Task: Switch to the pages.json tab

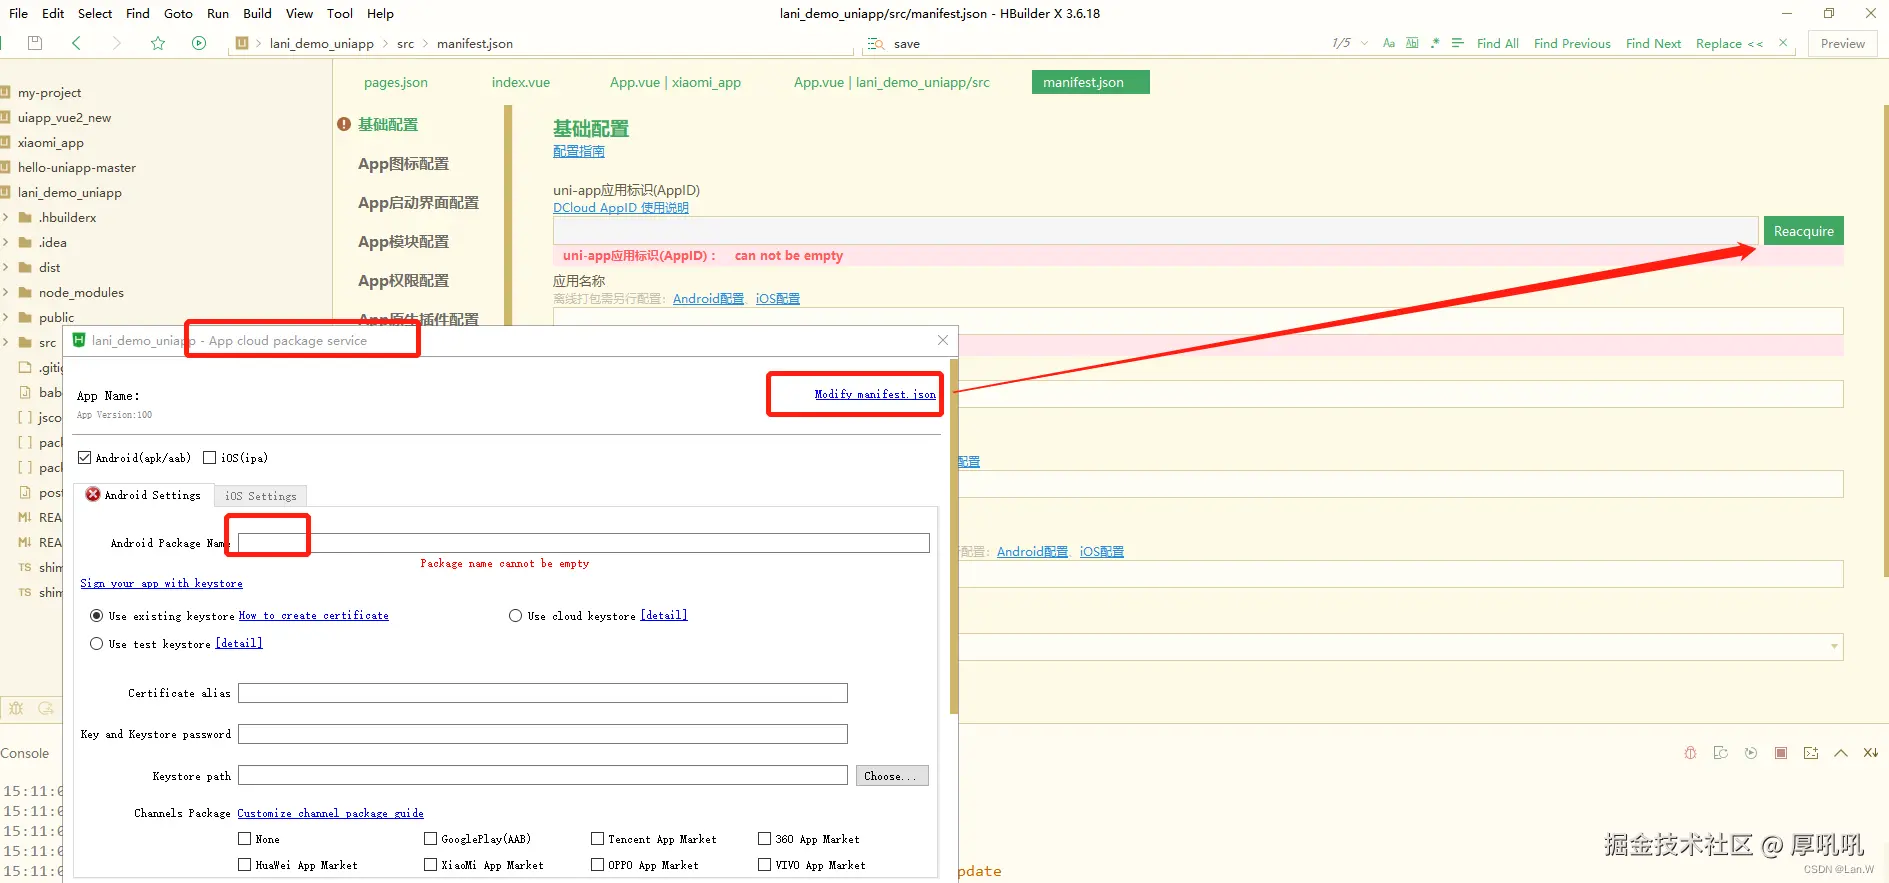Action: click(396, 82)
